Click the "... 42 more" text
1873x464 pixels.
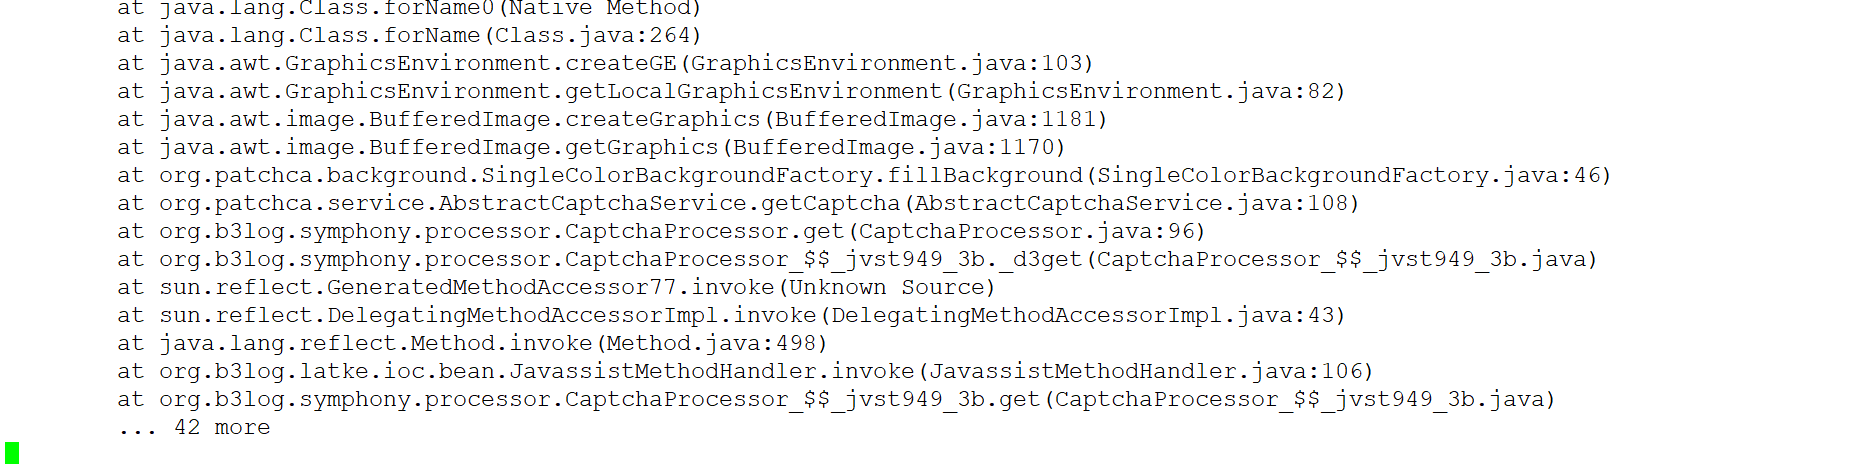pyautogui.click(x=194, y=427)
